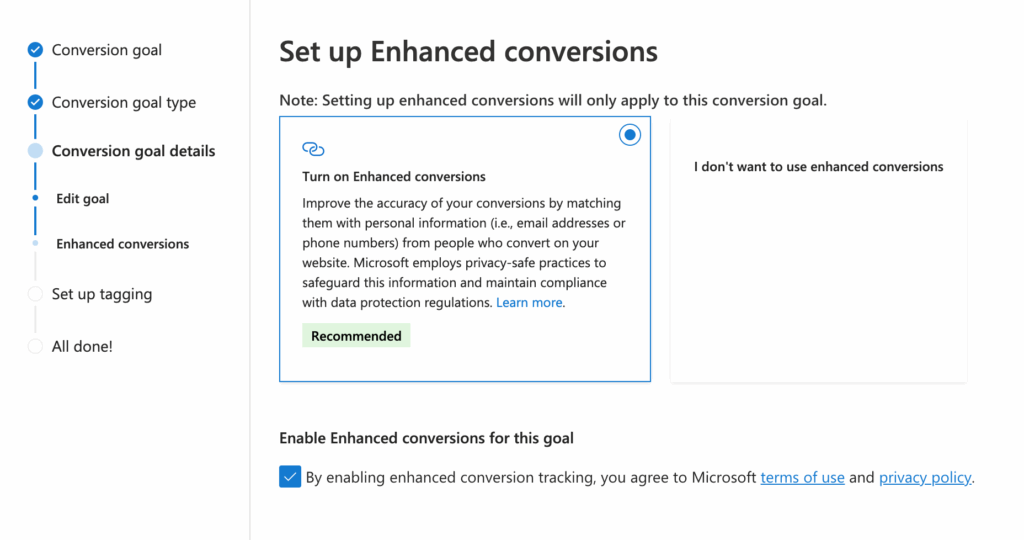1024x540 pixels.
Task: Jump to Set up tagging step
Action: pos(102,294)
